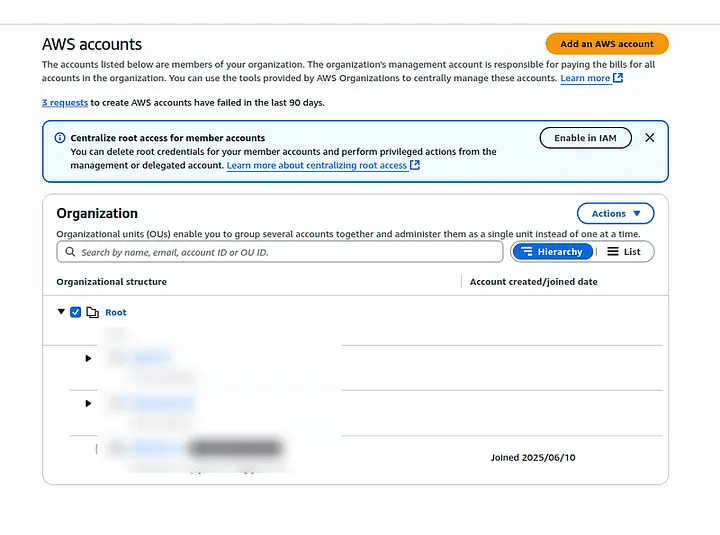The height and width of the screenshot is (535, 720).
Task: Open Learn more about centralizing root access
Action: point(317,165)
